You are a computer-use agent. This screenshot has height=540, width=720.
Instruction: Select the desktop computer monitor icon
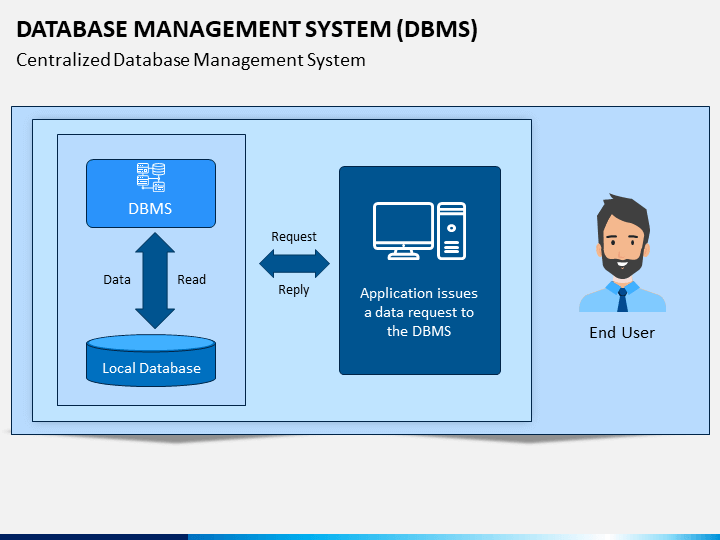tap(403, 231)
